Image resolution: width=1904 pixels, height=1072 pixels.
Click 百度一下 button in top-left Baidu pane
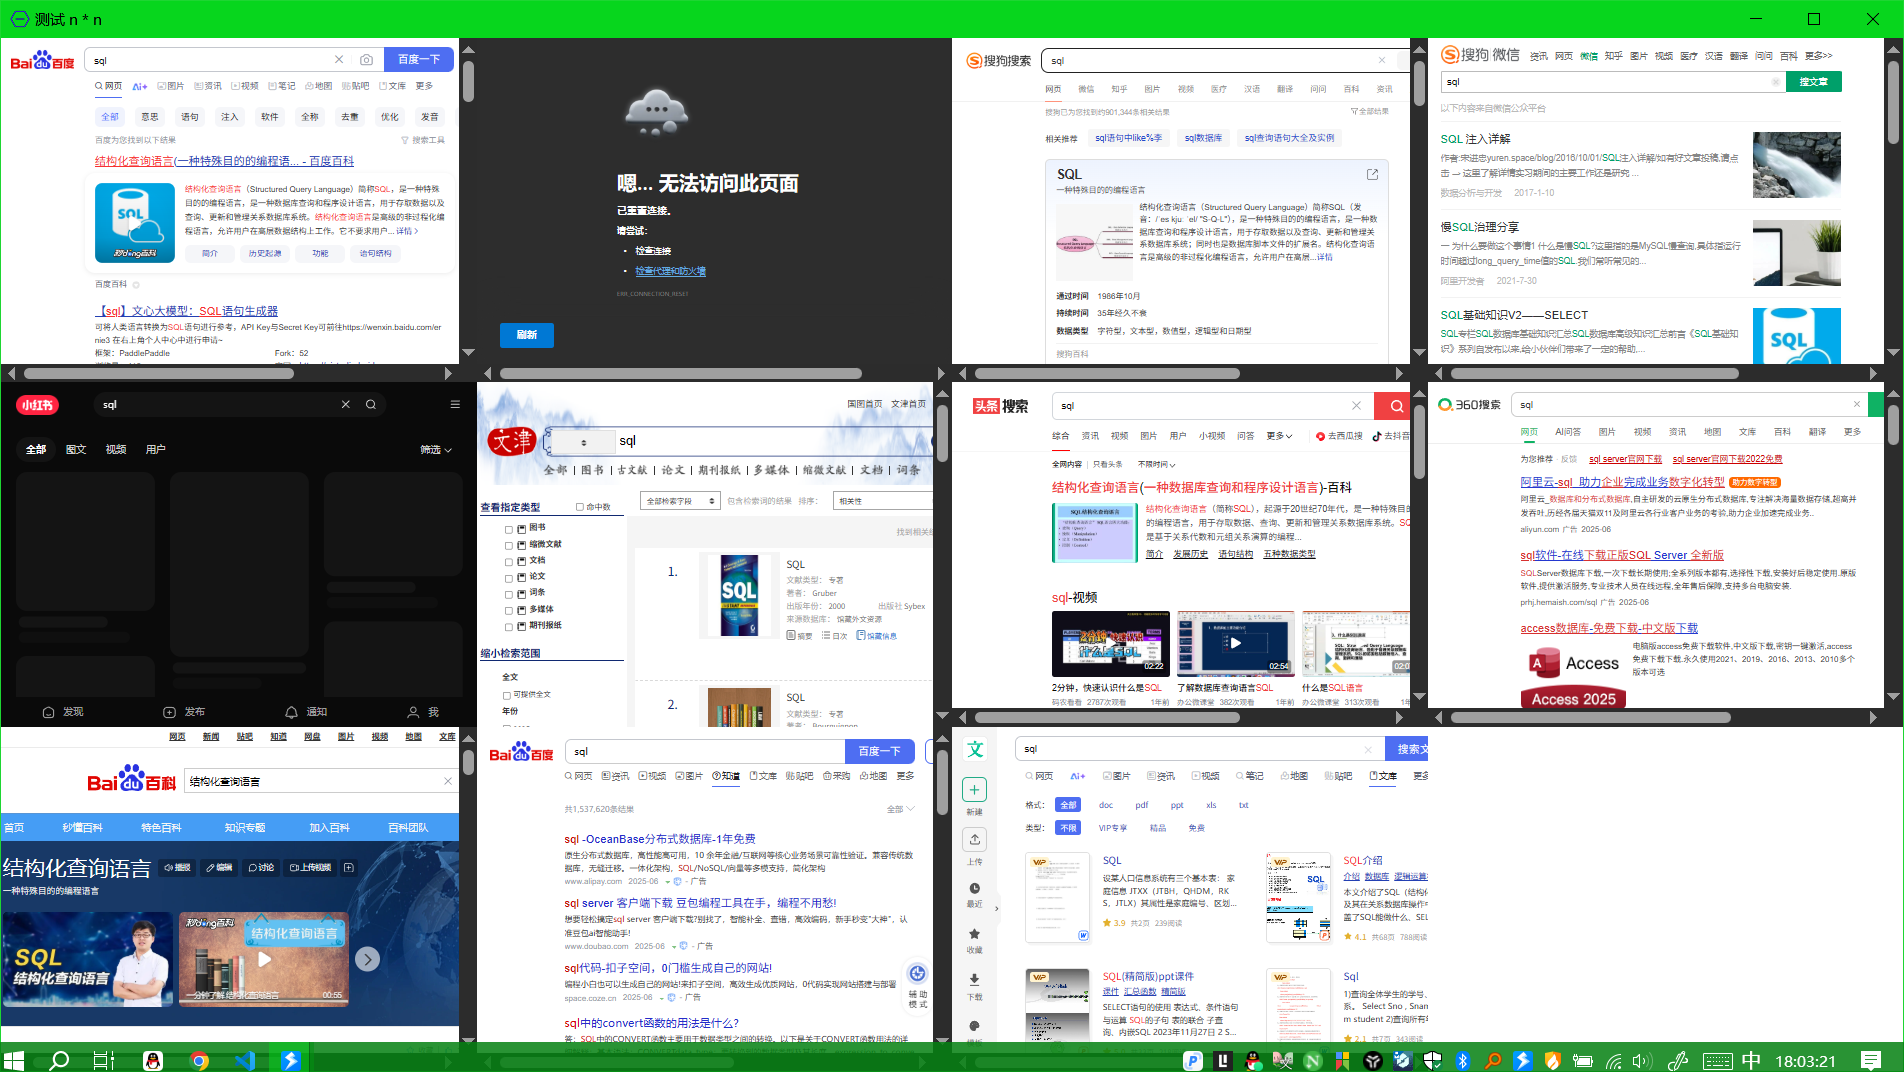pos(418,60)
